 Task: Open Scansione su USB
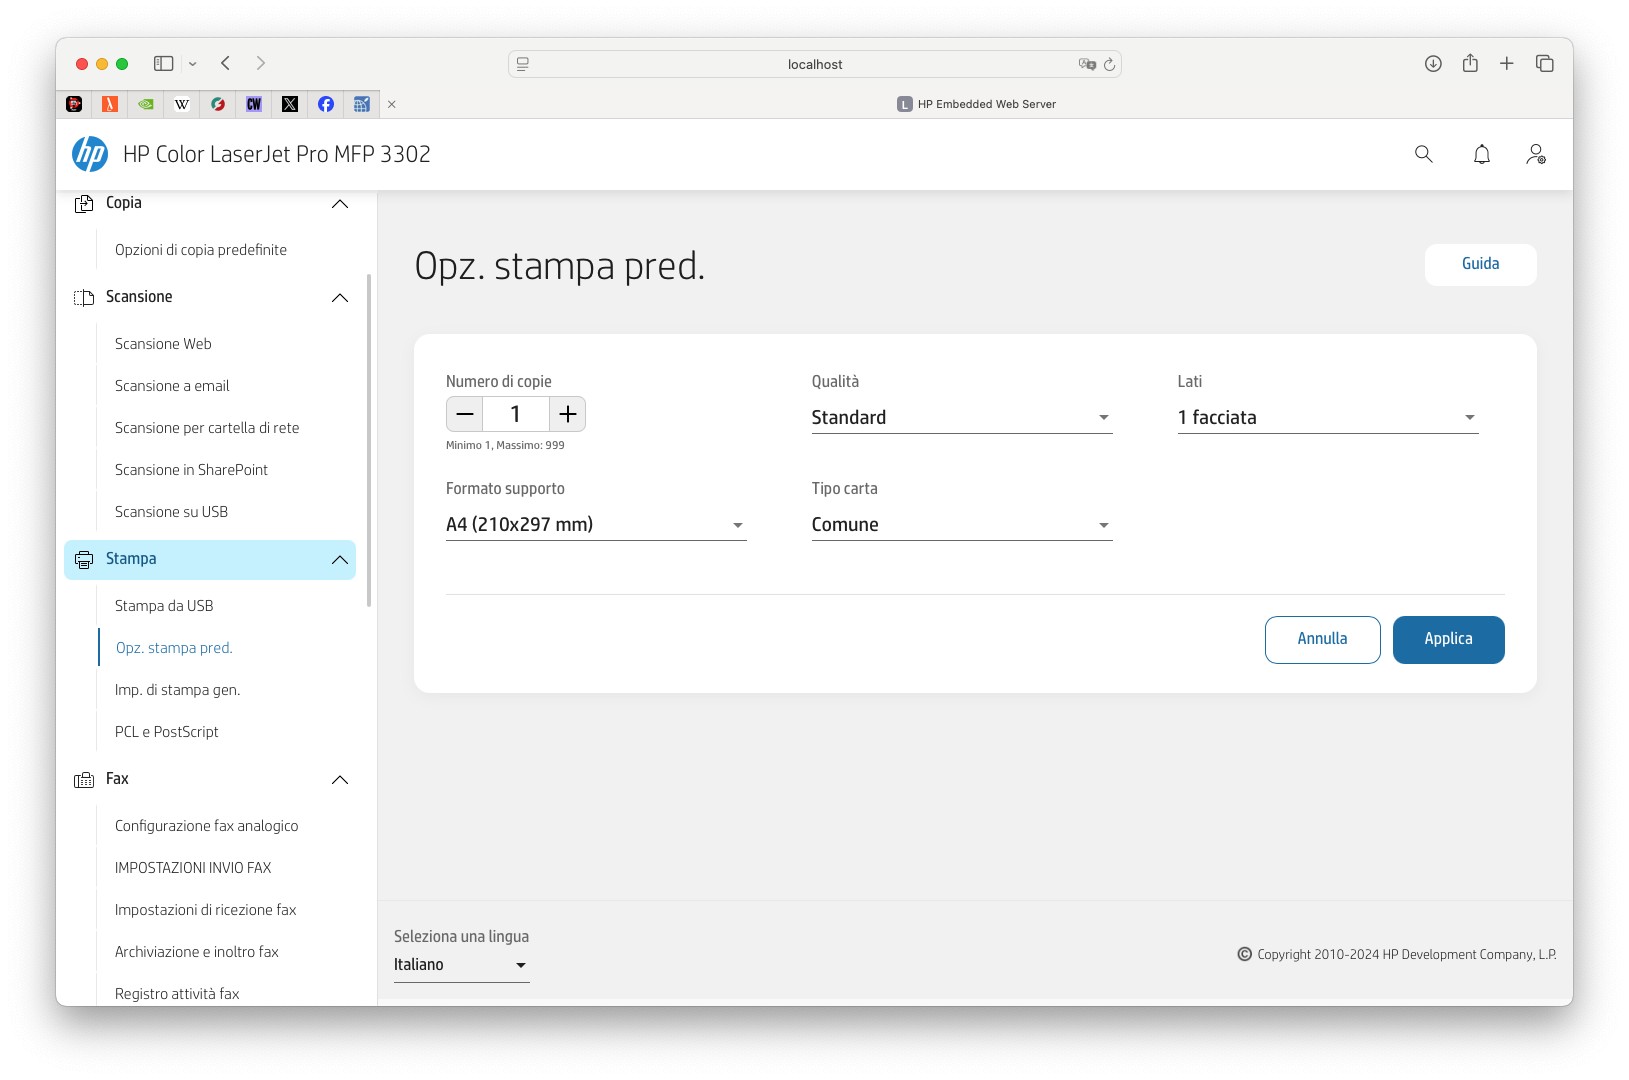click(171, 512)
